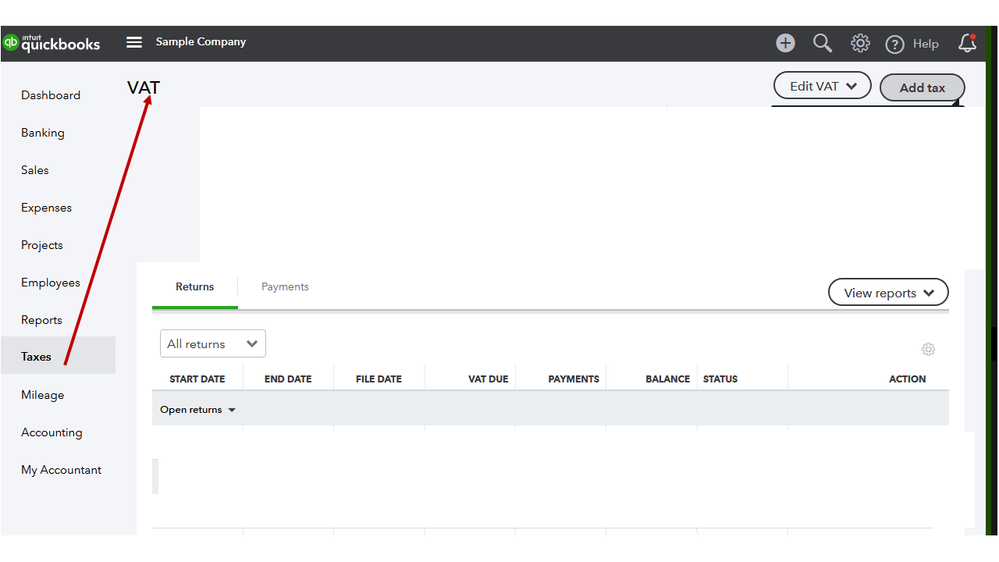Open Mileage in the sidebar
Image resolution: width=999 pixels, height=562 pixels.
click(43, 395)
